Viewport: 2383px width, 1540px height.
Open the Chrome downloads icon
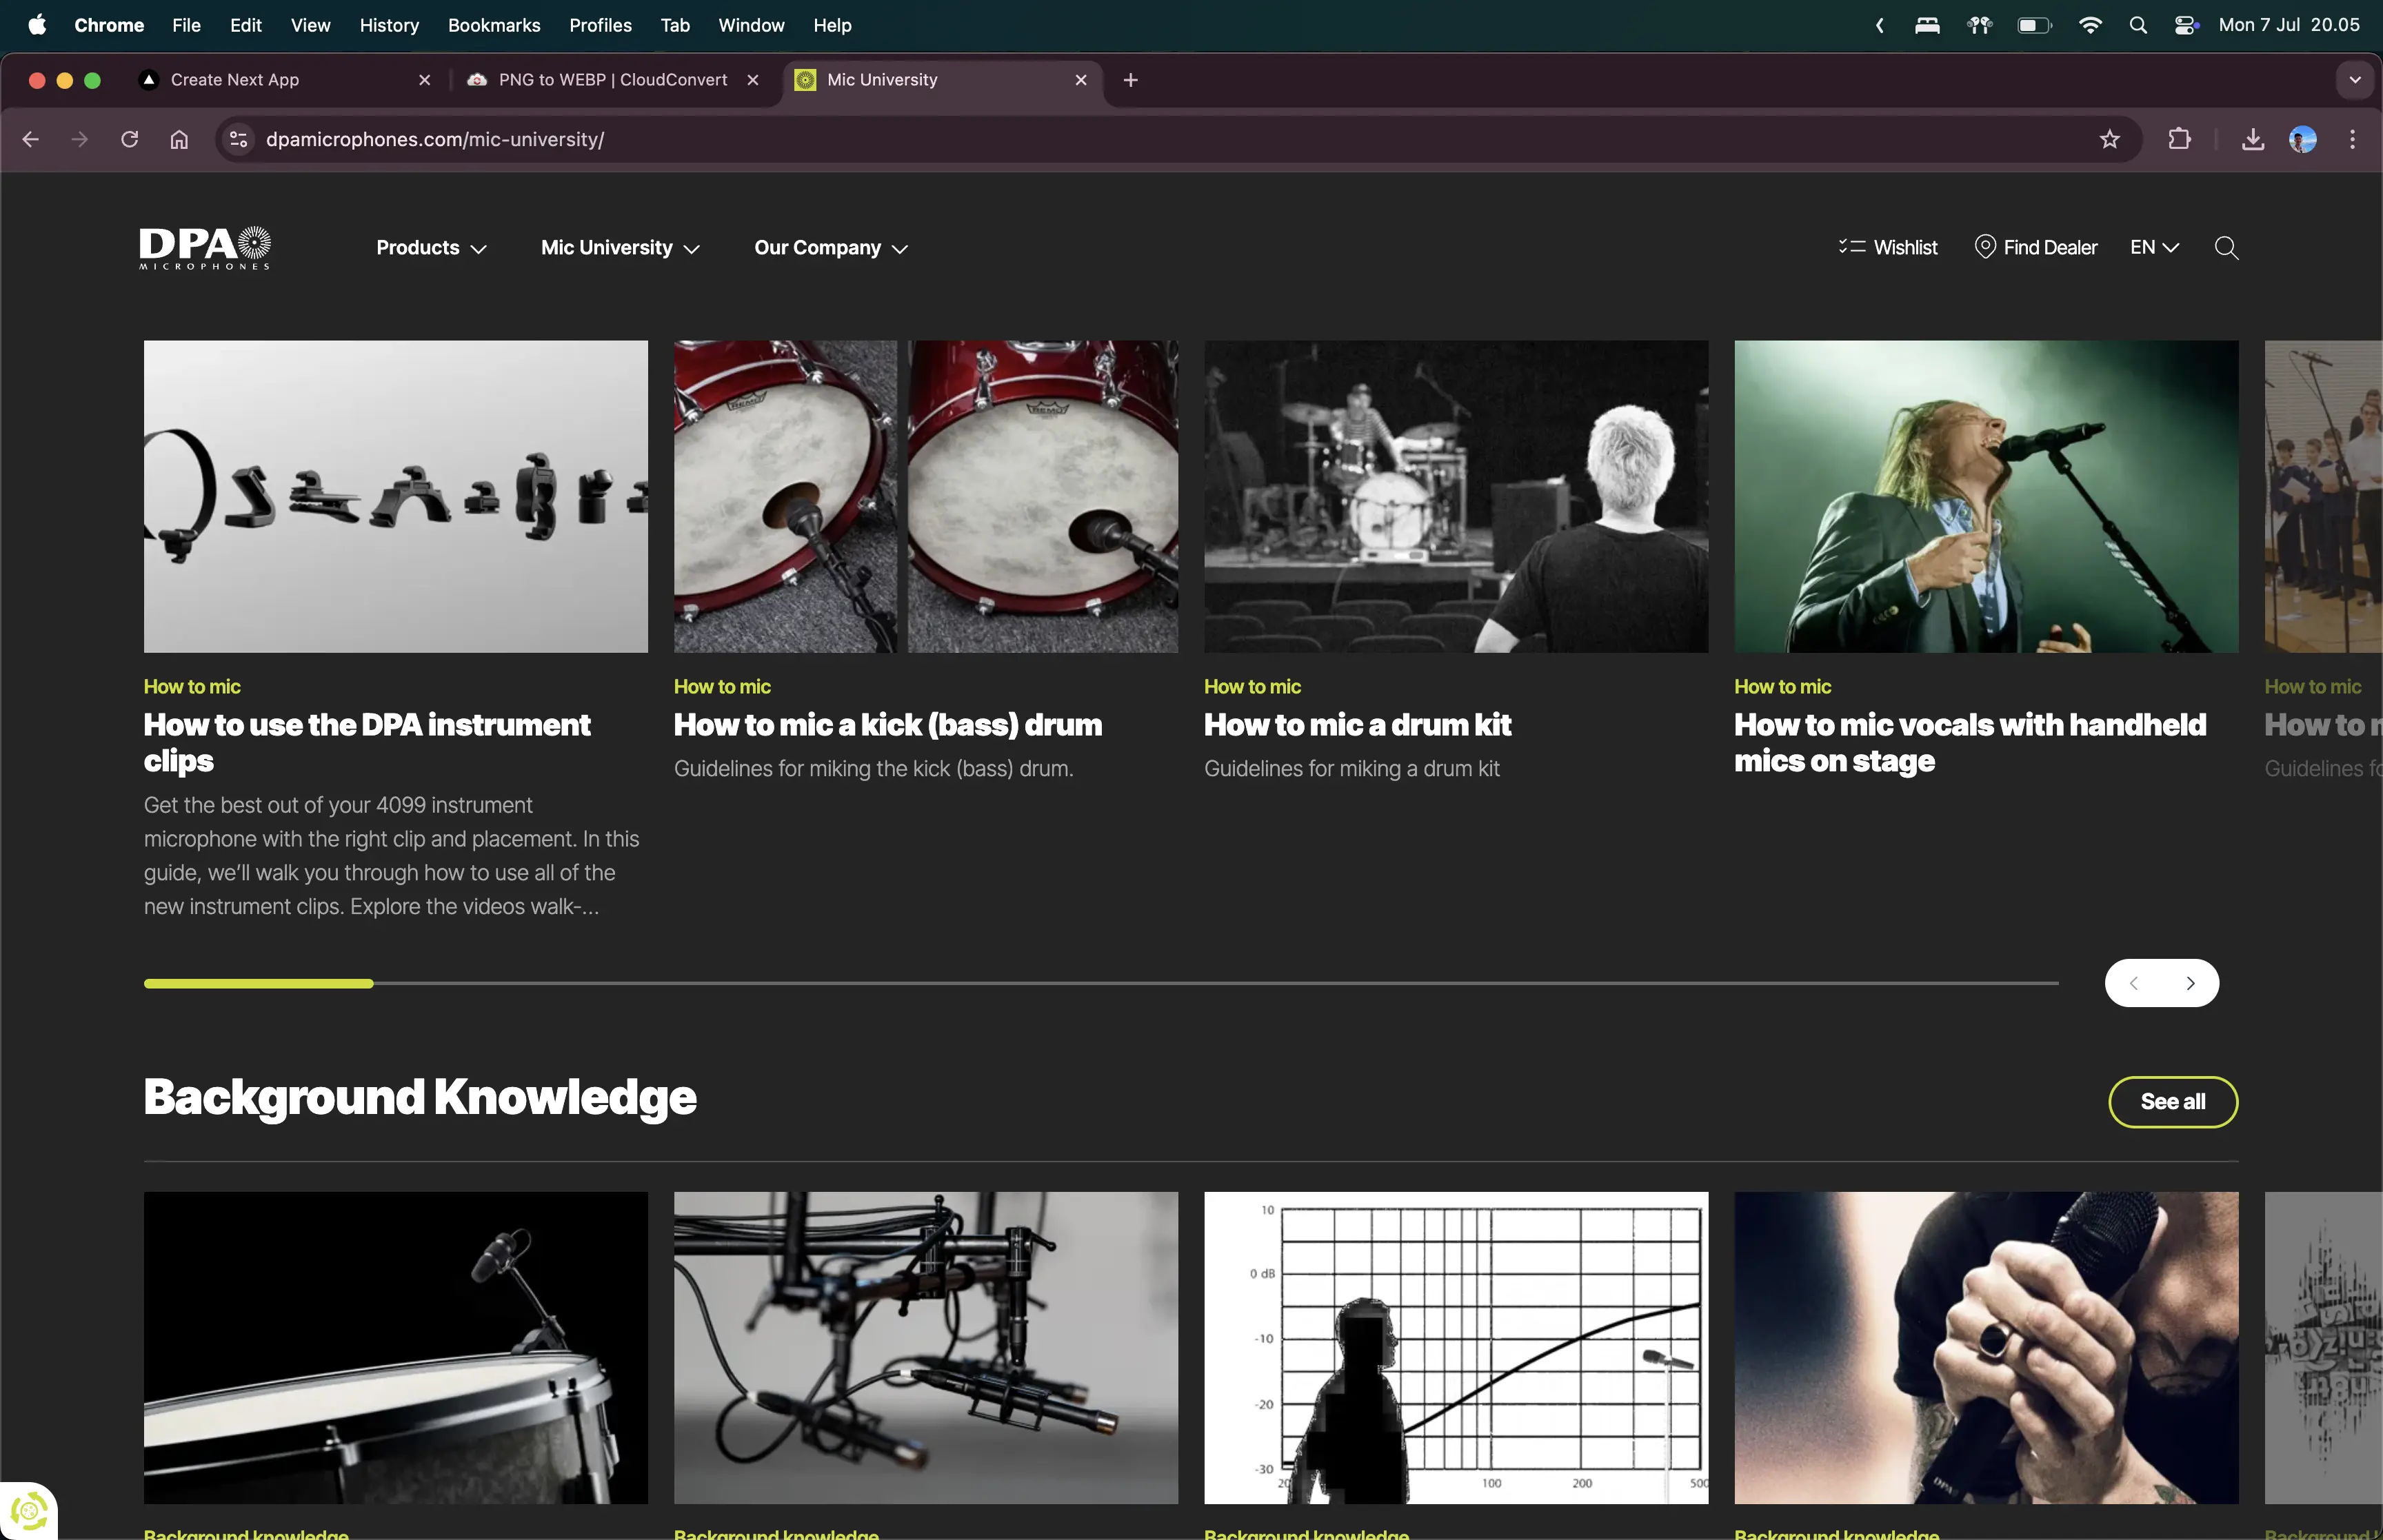(2253, 139)
